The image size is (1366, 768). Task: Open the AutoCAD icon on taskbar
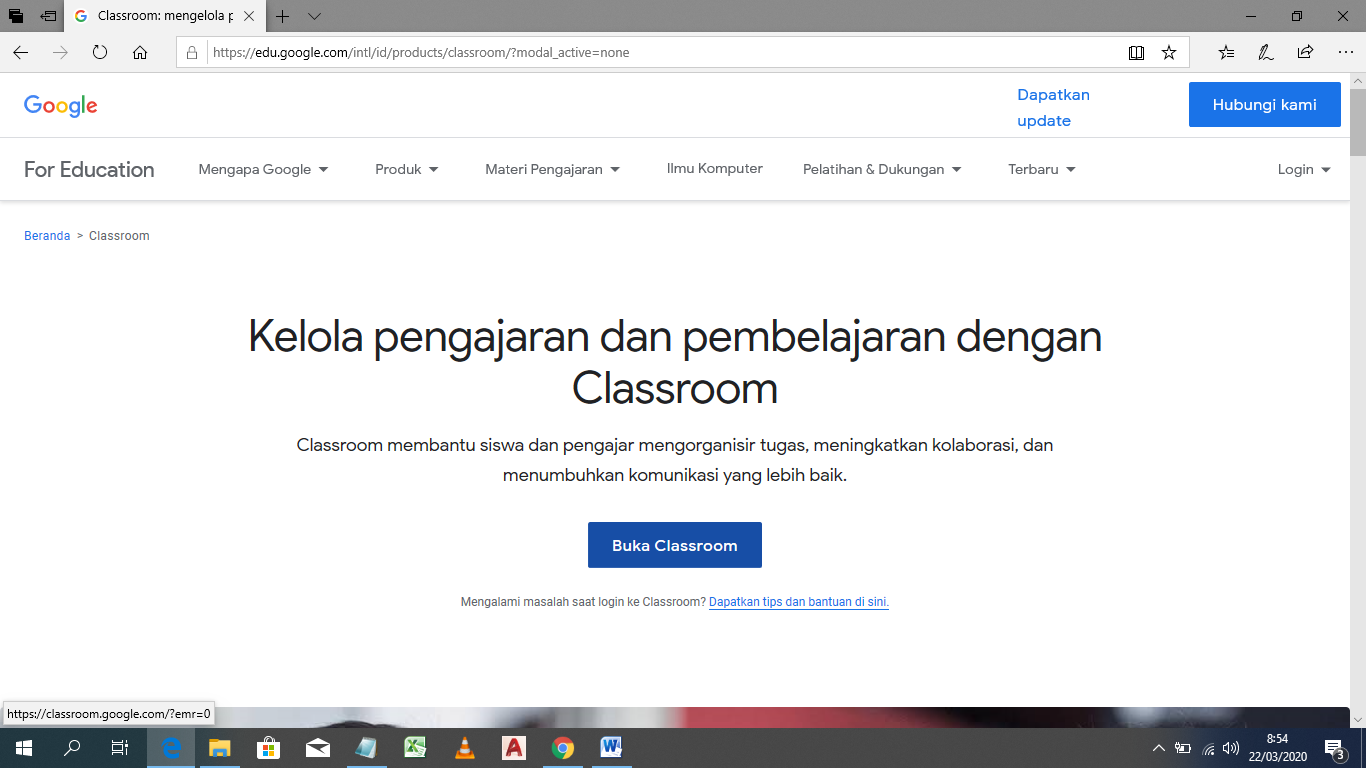[x=514, y=748]
